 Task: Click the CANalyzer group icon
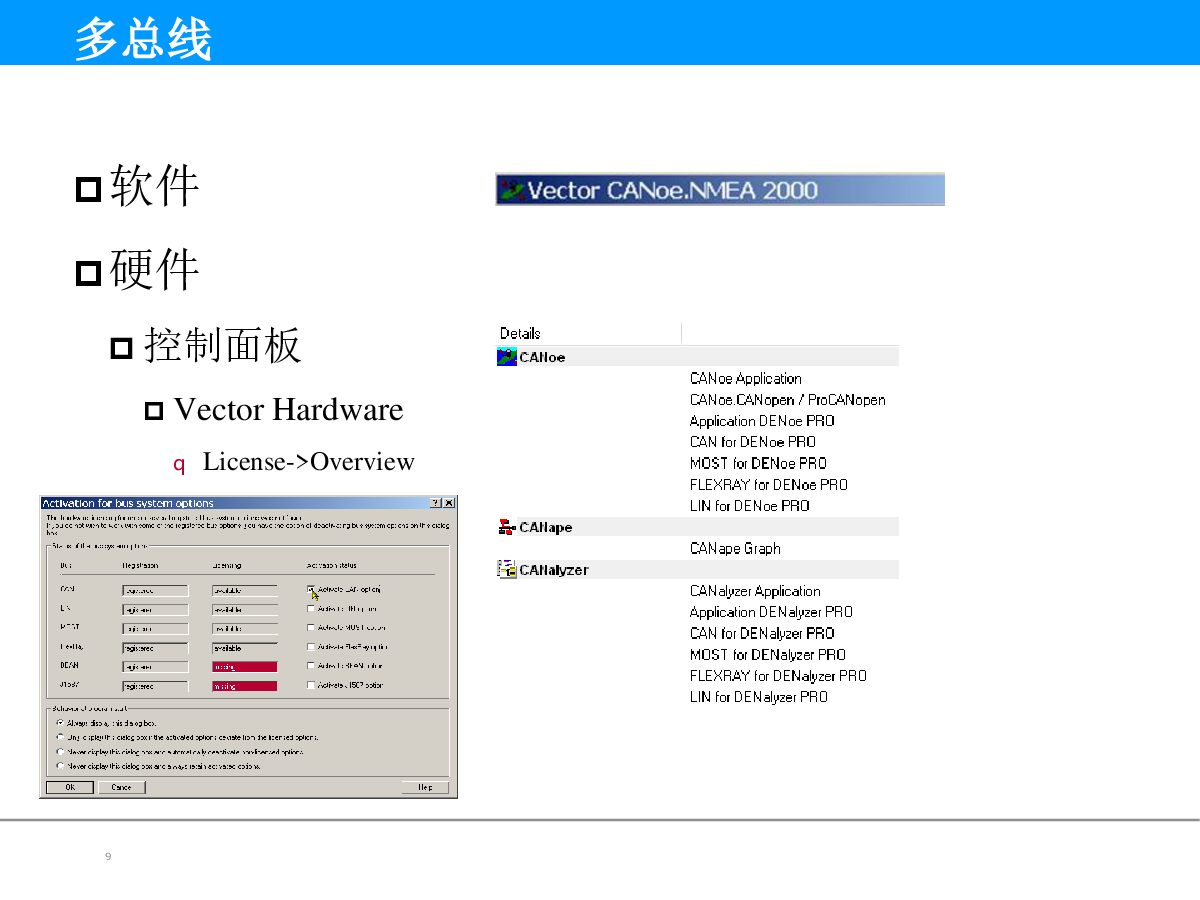click(507, 569)
